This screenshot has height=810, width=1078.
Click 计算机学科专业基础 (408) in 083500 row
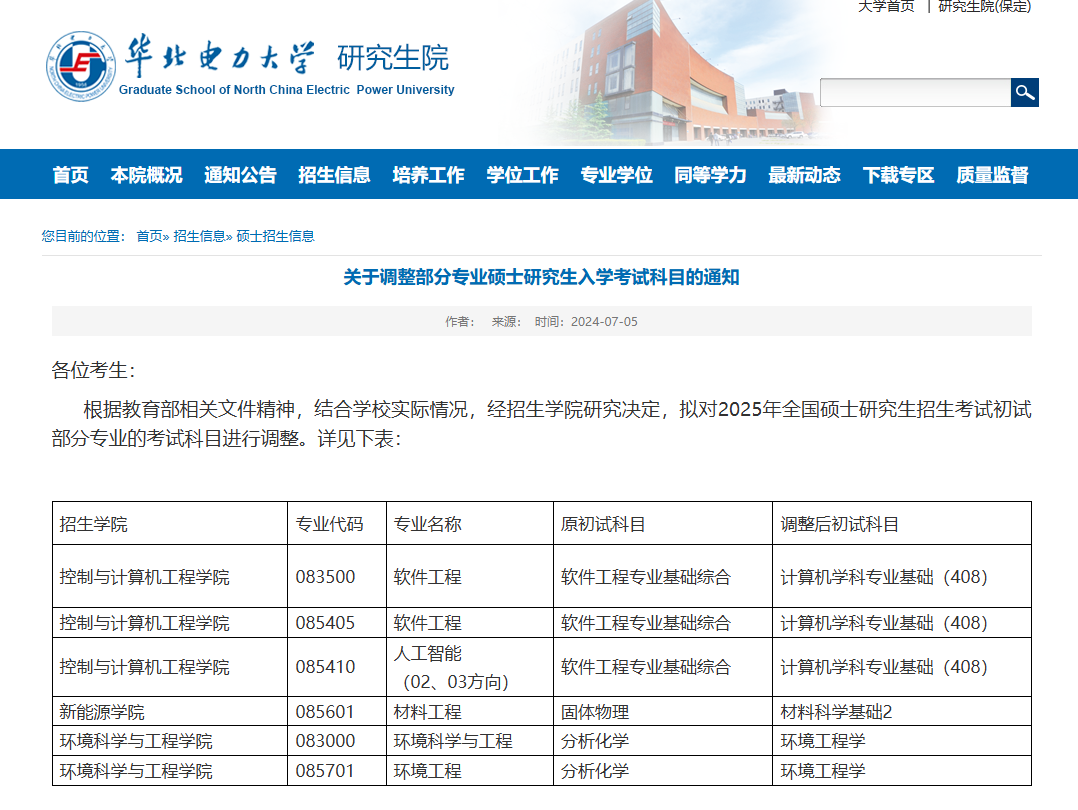point(883,576)
